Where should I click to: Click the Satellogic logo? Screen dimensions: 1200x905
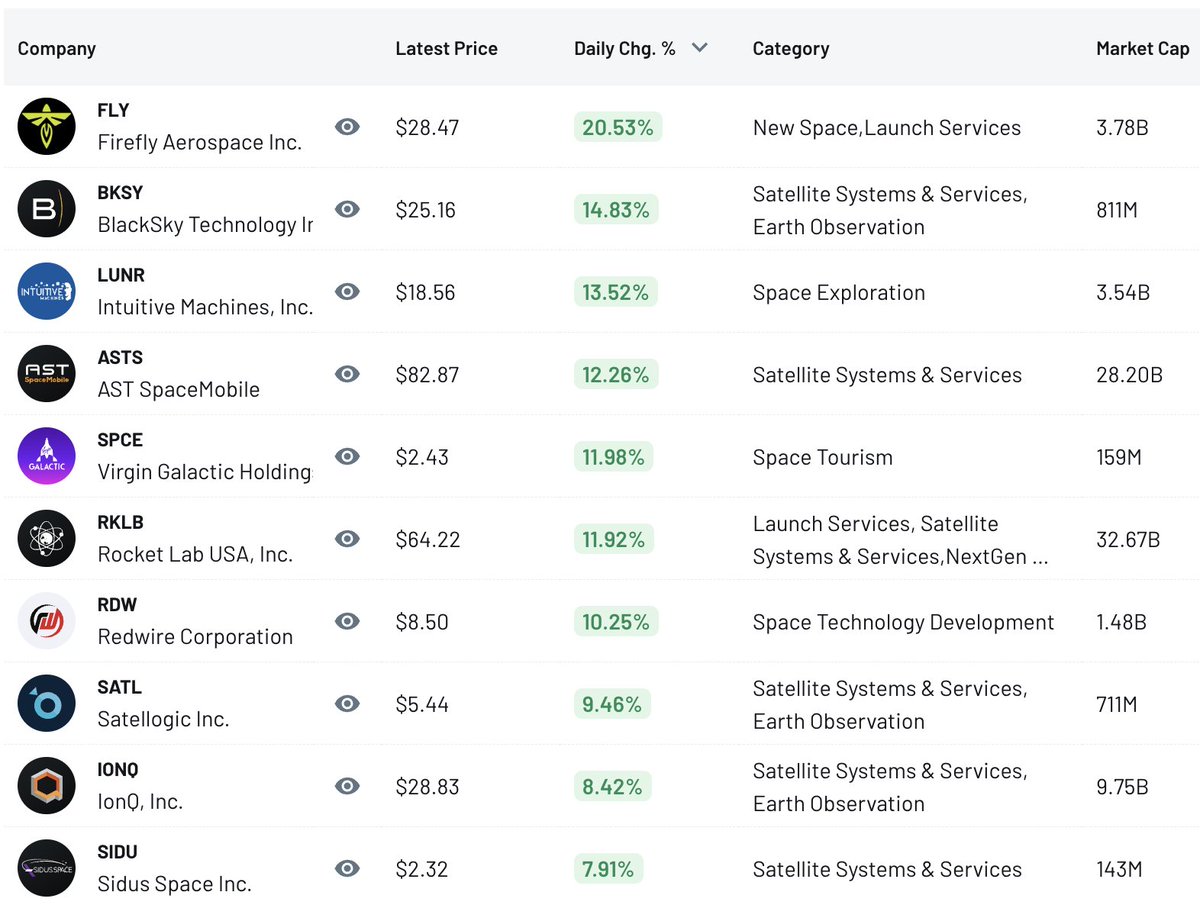pyautogui.click(x=46, y=704)
